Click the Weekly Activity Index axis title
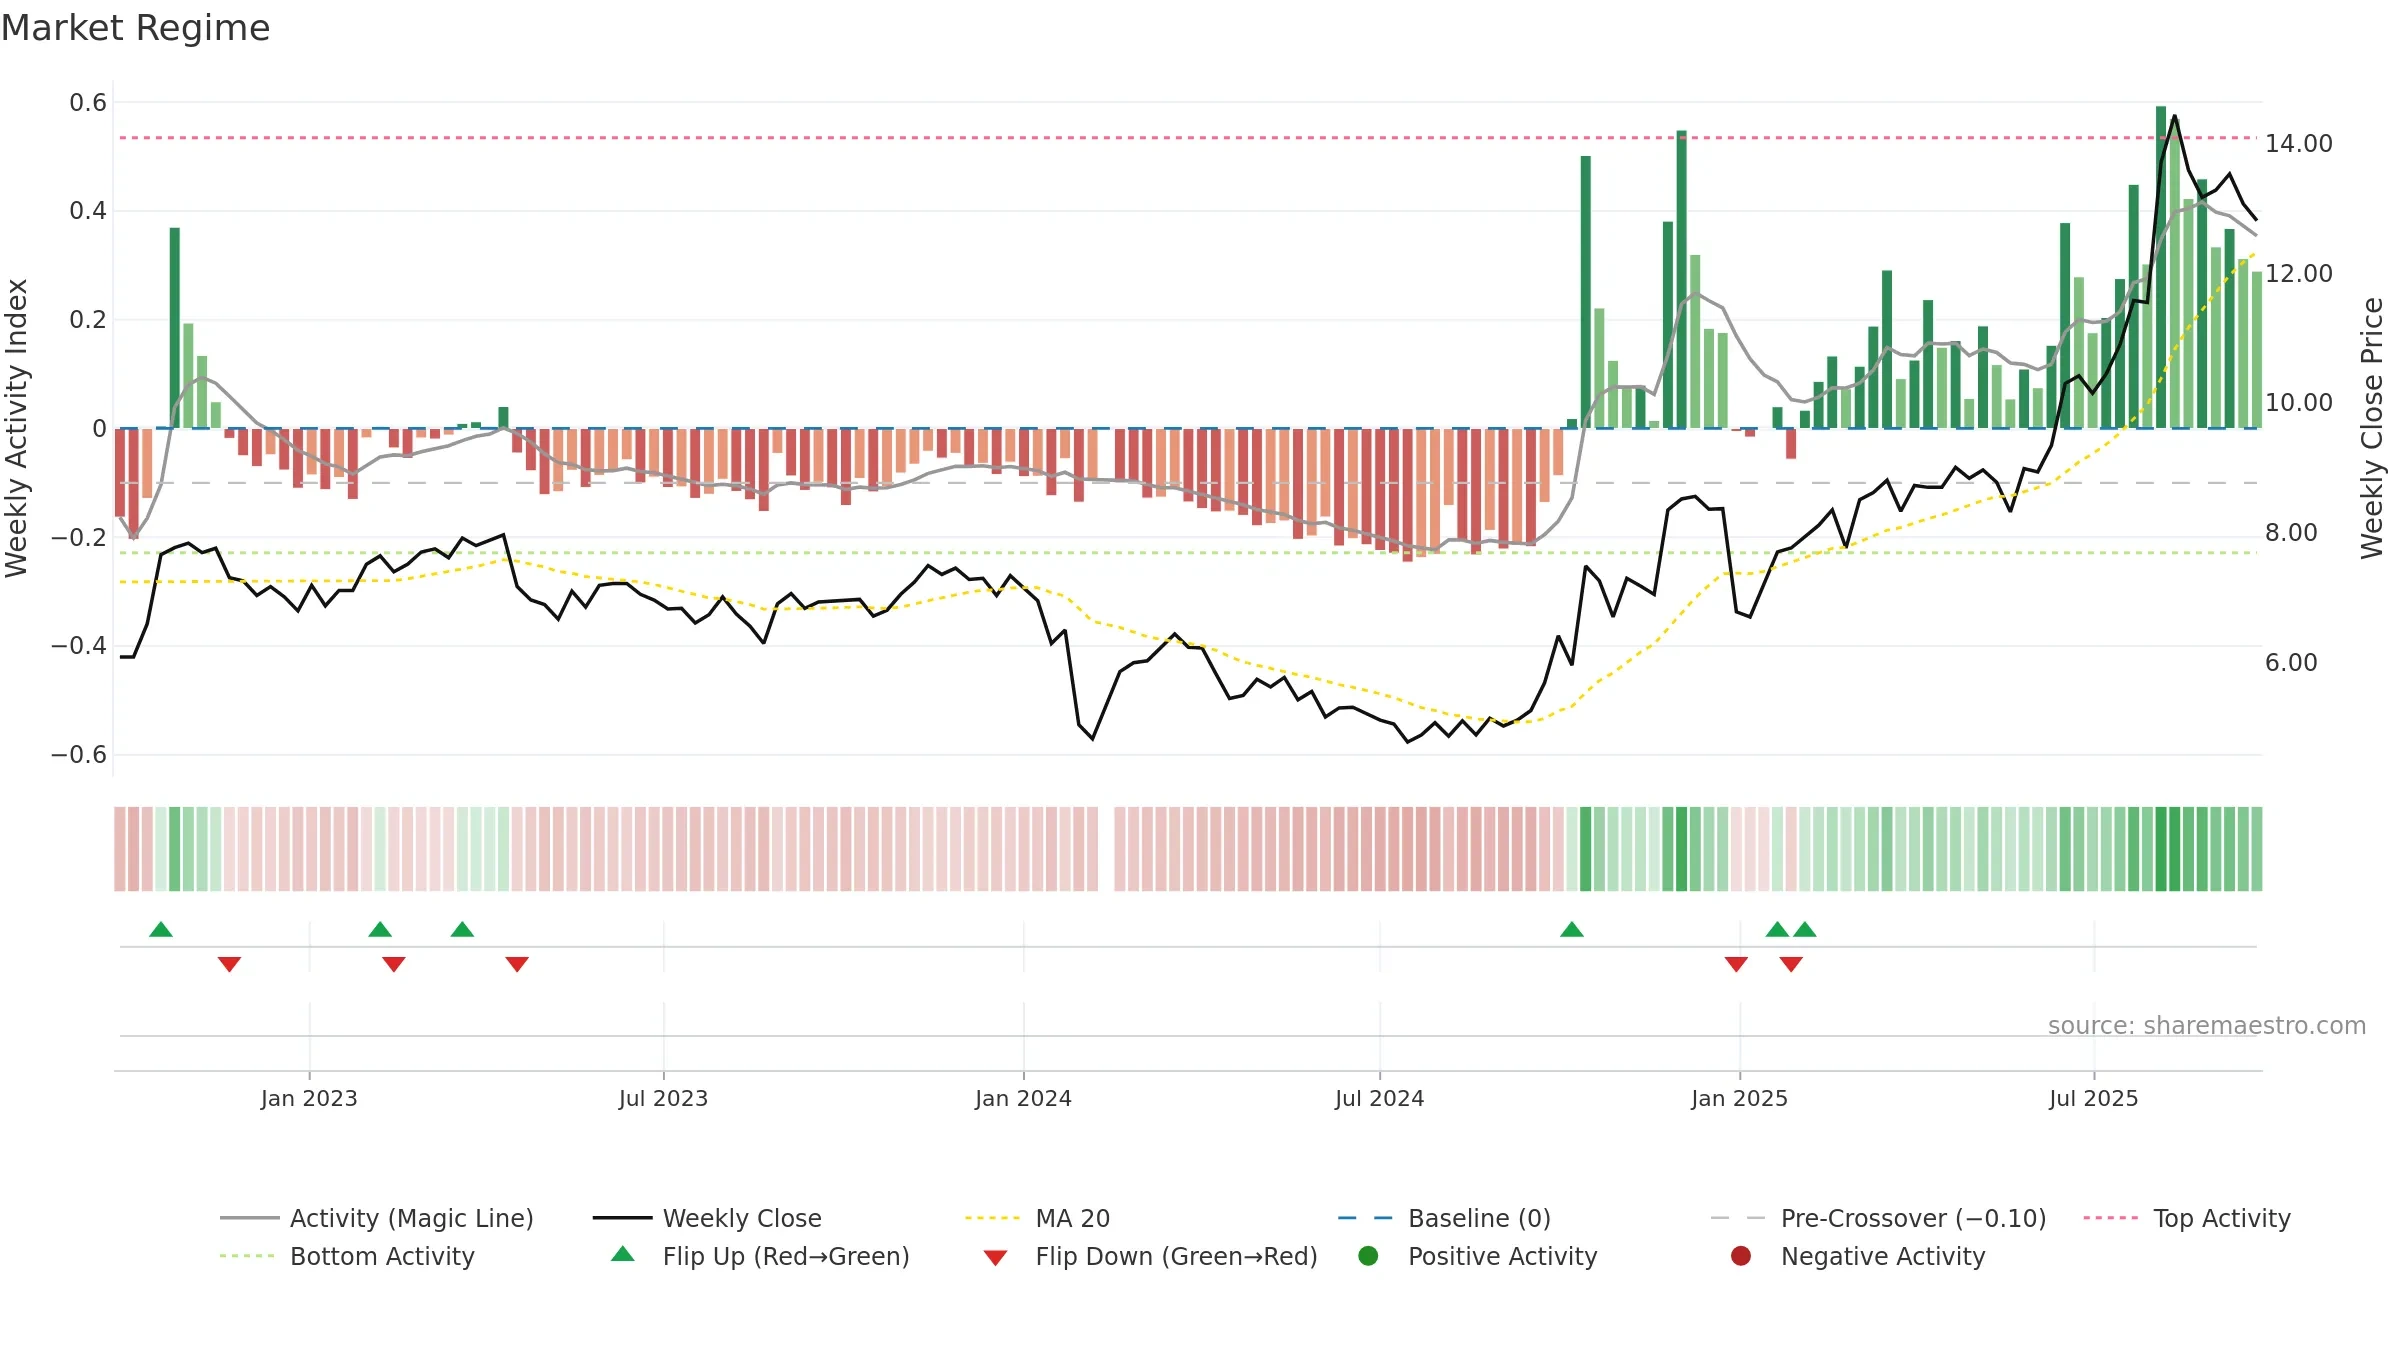2400x1350 pixels. [16, 428]
